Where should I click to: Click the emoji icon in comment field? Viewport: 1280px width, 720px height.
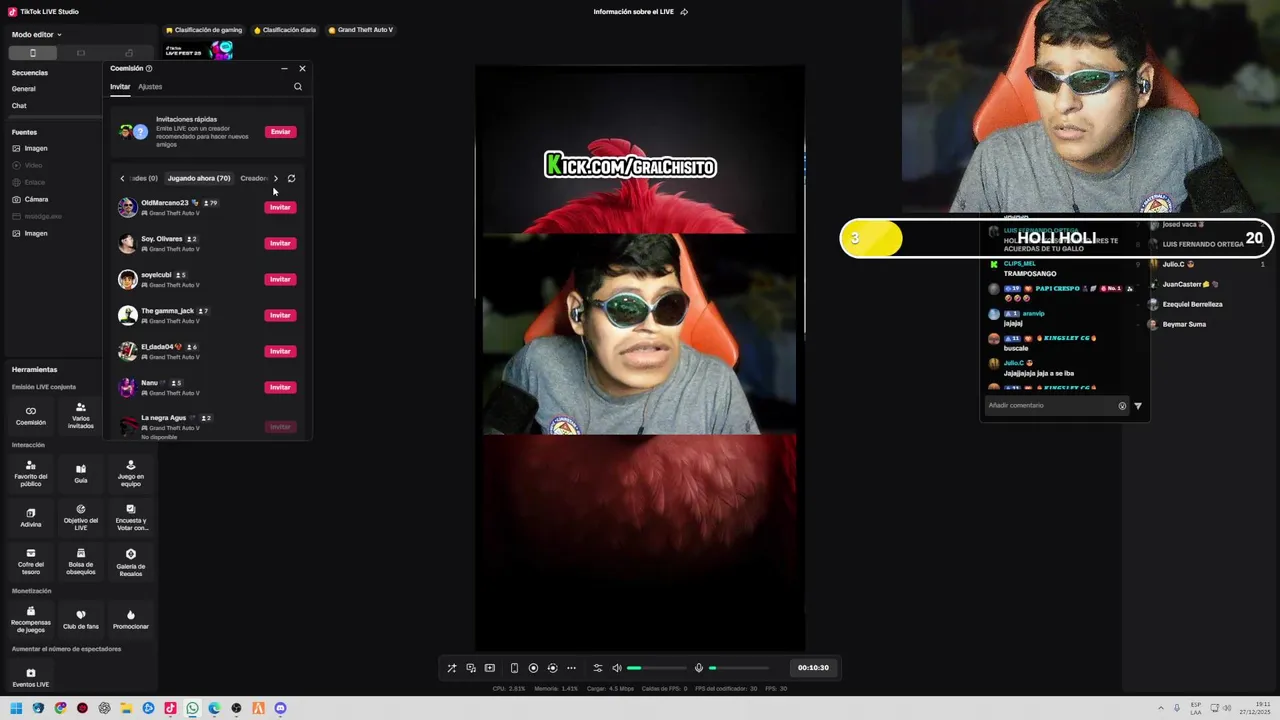(x=1122, y=406)
